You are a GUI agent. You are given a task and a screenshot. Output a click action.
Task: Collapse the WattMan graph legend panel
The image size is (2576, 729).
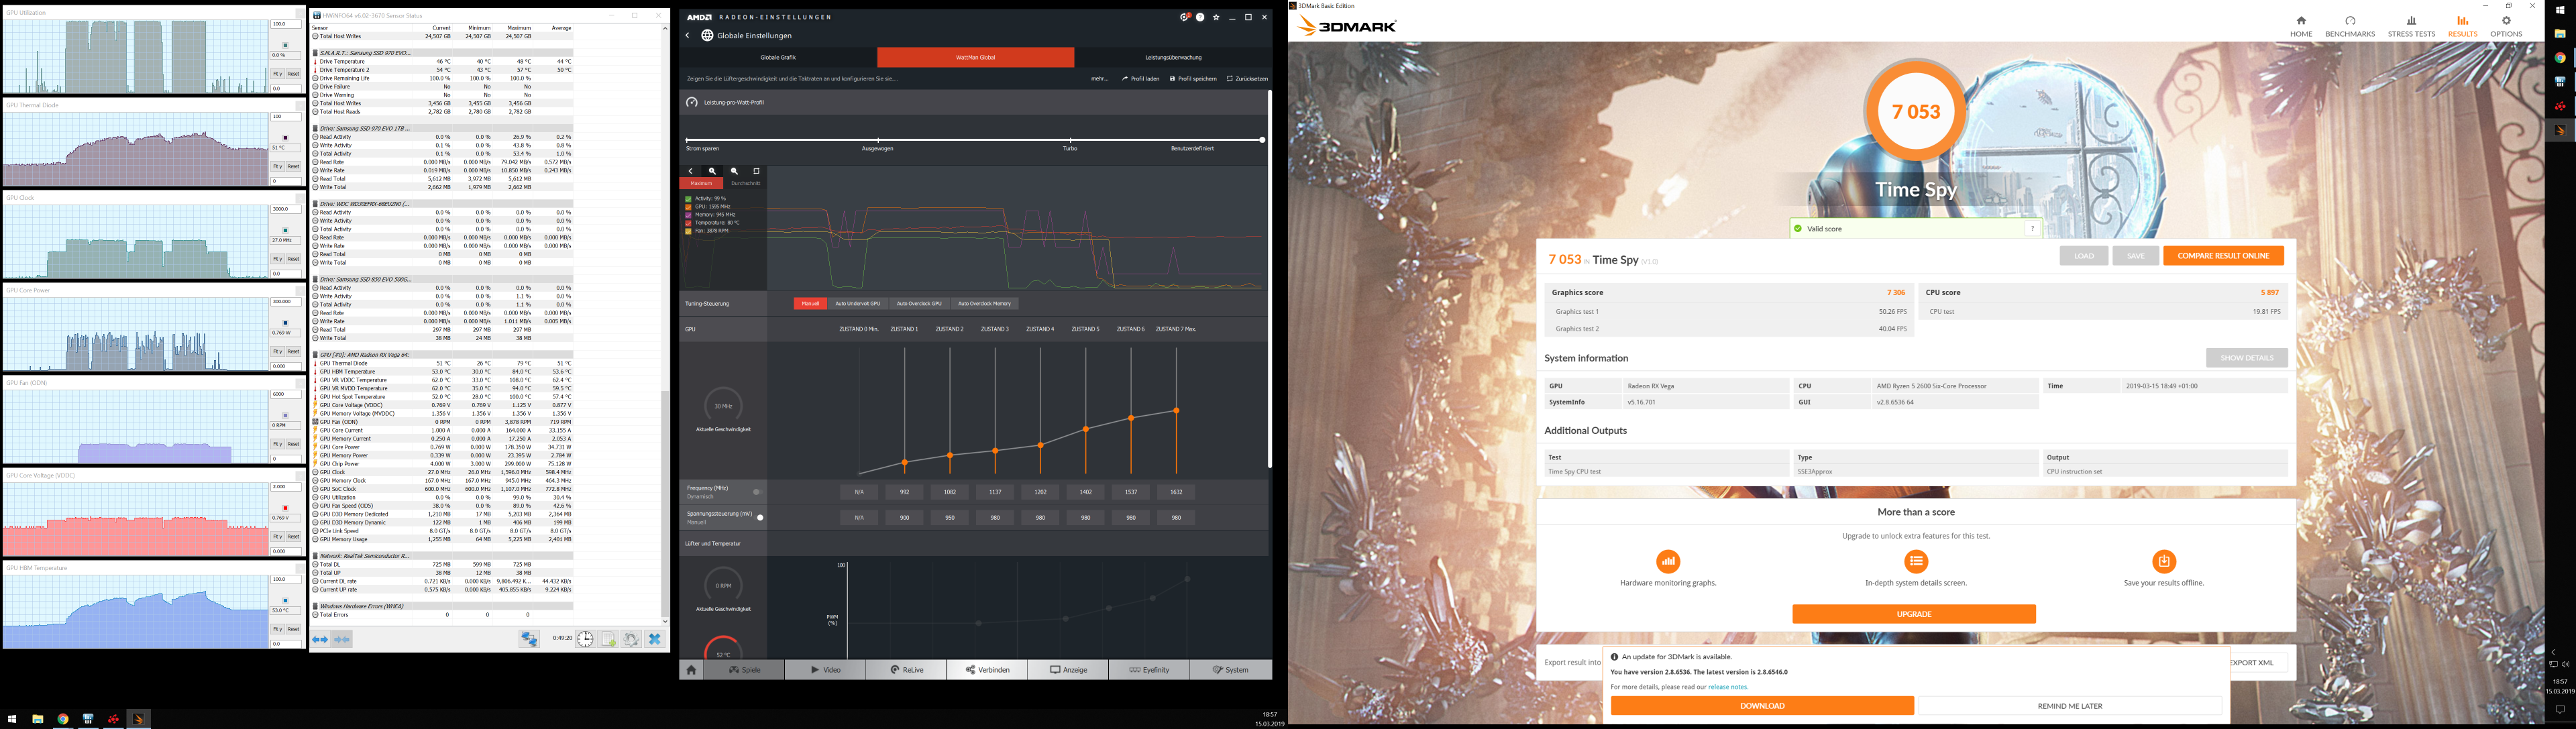[690, 171]
